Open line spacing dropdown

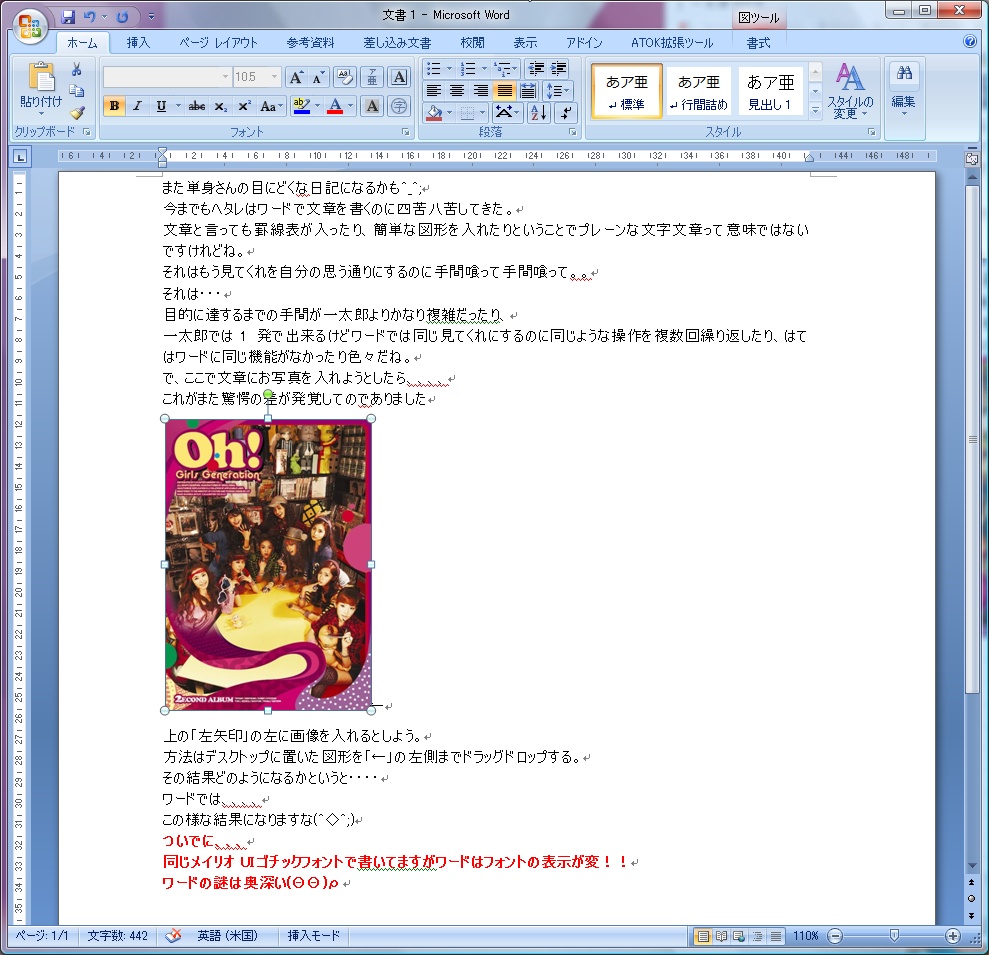[558, 90]
